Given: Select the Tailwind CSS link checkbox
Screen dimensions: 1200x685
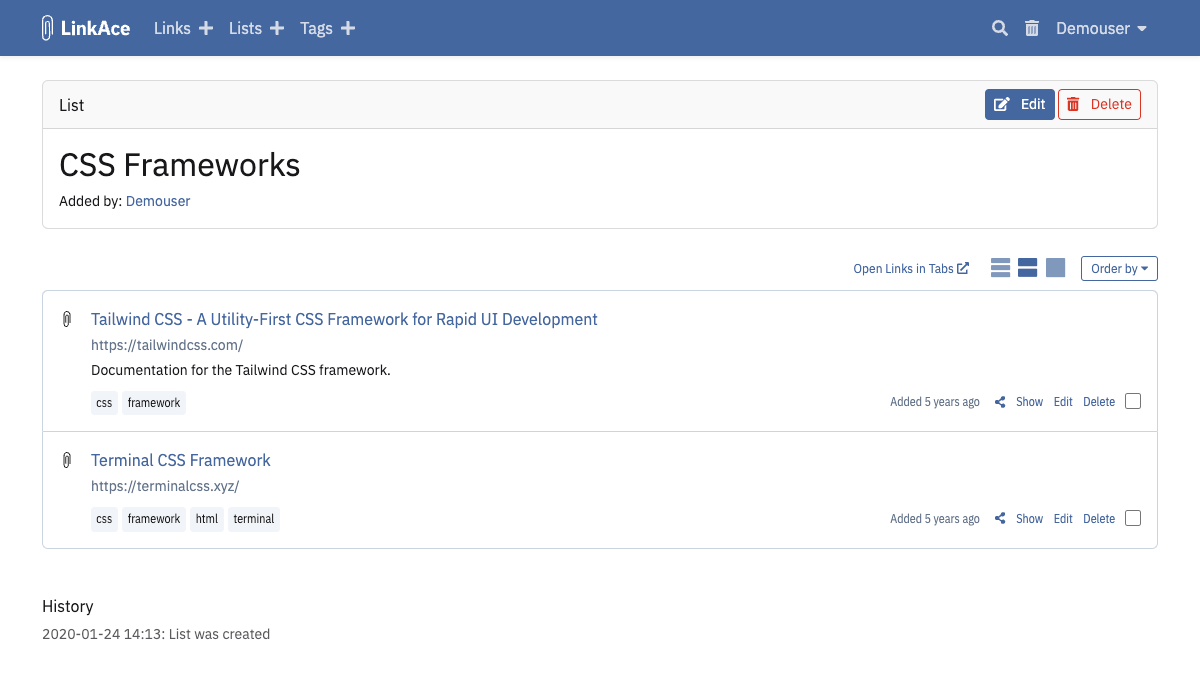Looking at the screenshot, I should pyautogui.click(x=1133, y=401).
